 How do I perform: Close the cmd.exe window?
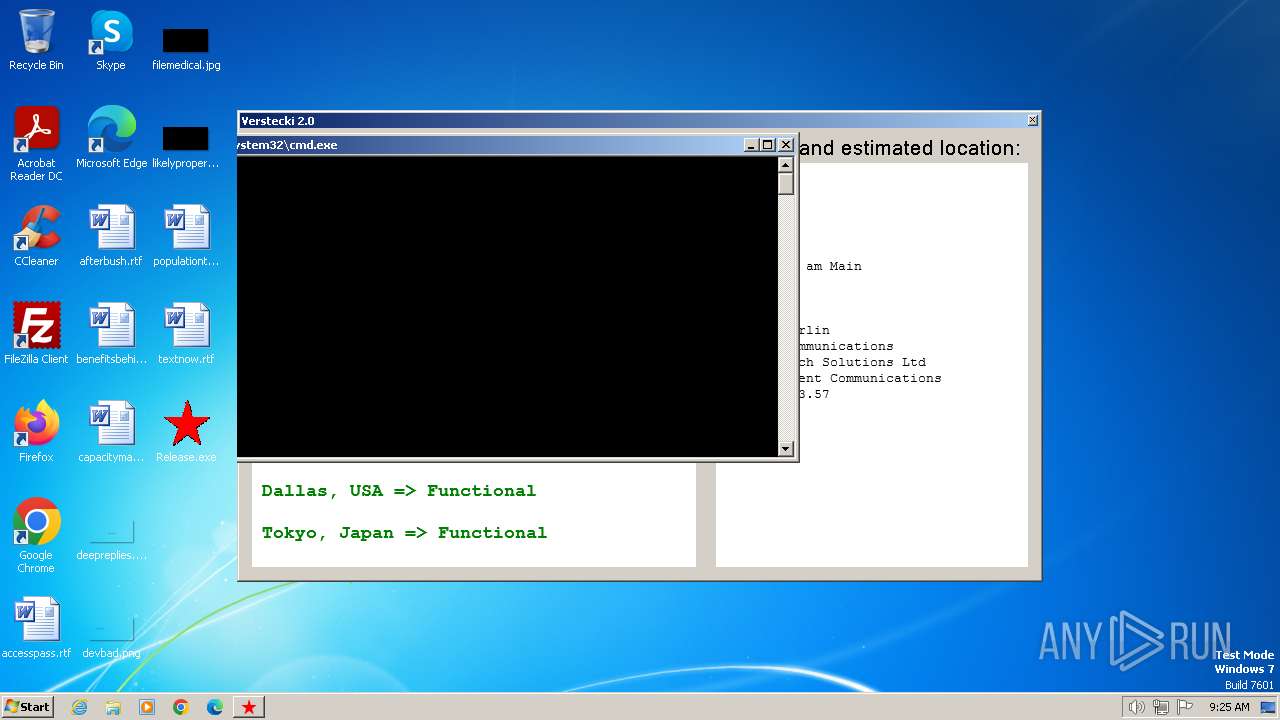point(786,145)
